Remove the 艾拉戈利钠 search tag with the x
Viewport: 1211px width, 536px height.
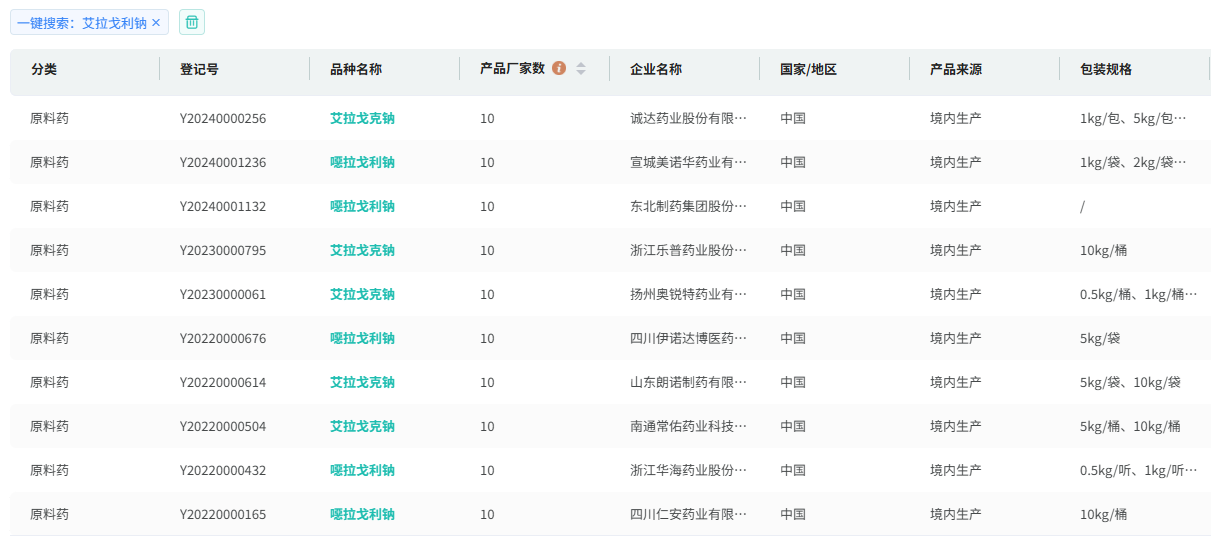156,23
